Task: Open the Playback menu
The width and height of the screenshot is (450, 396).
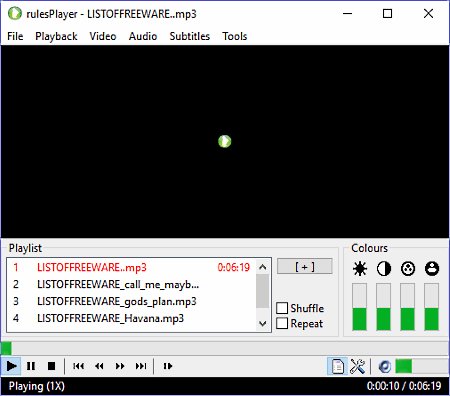Action: (x=56, y=36)
